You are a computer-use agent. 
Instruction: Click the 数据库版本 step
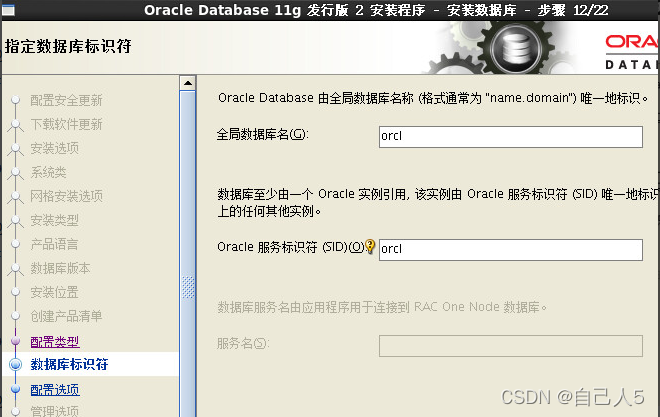(x=60, y=268)
